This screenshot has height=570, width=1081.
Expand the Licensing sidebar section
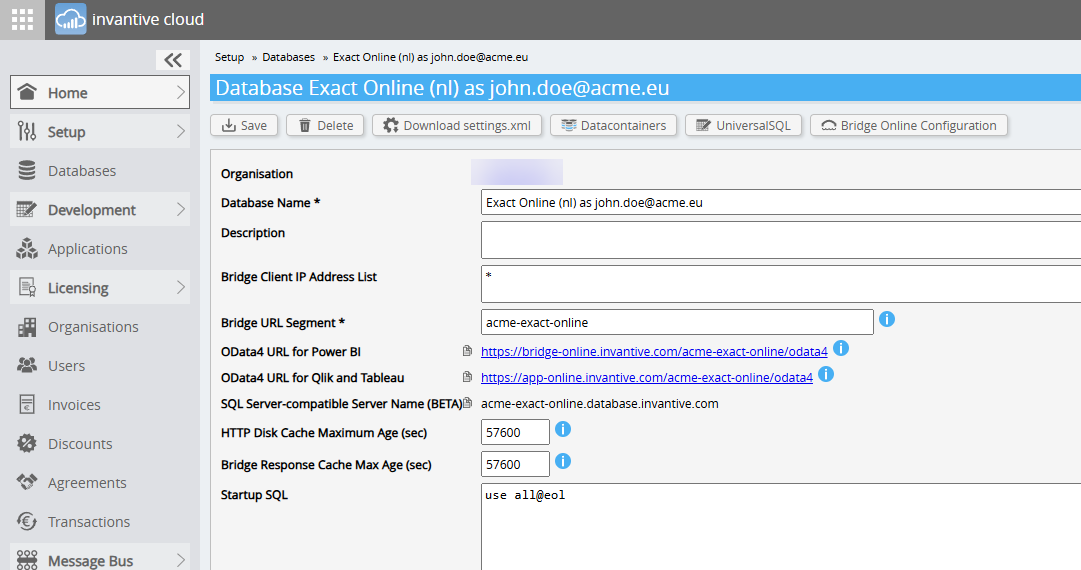coord(100,288)
